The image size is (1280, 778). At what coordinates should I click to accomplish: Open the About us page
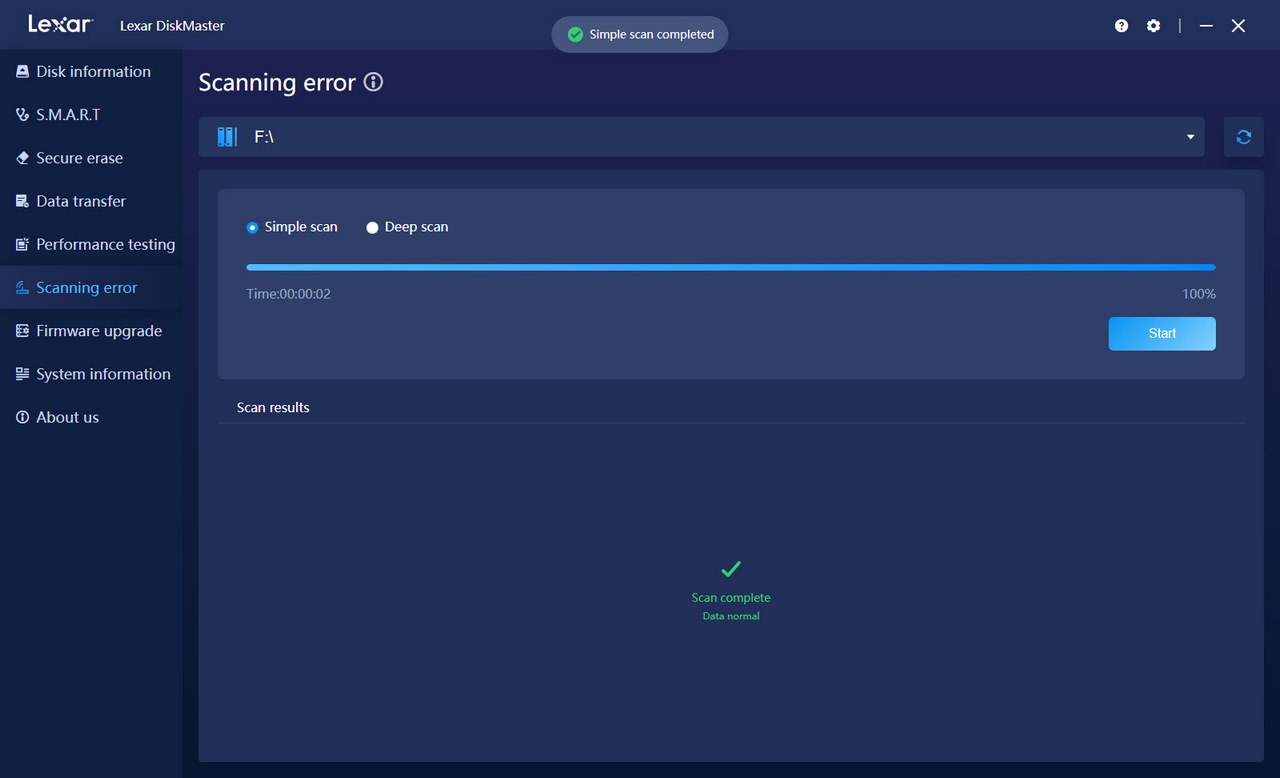pyautogui.click(x=91, y=417)
